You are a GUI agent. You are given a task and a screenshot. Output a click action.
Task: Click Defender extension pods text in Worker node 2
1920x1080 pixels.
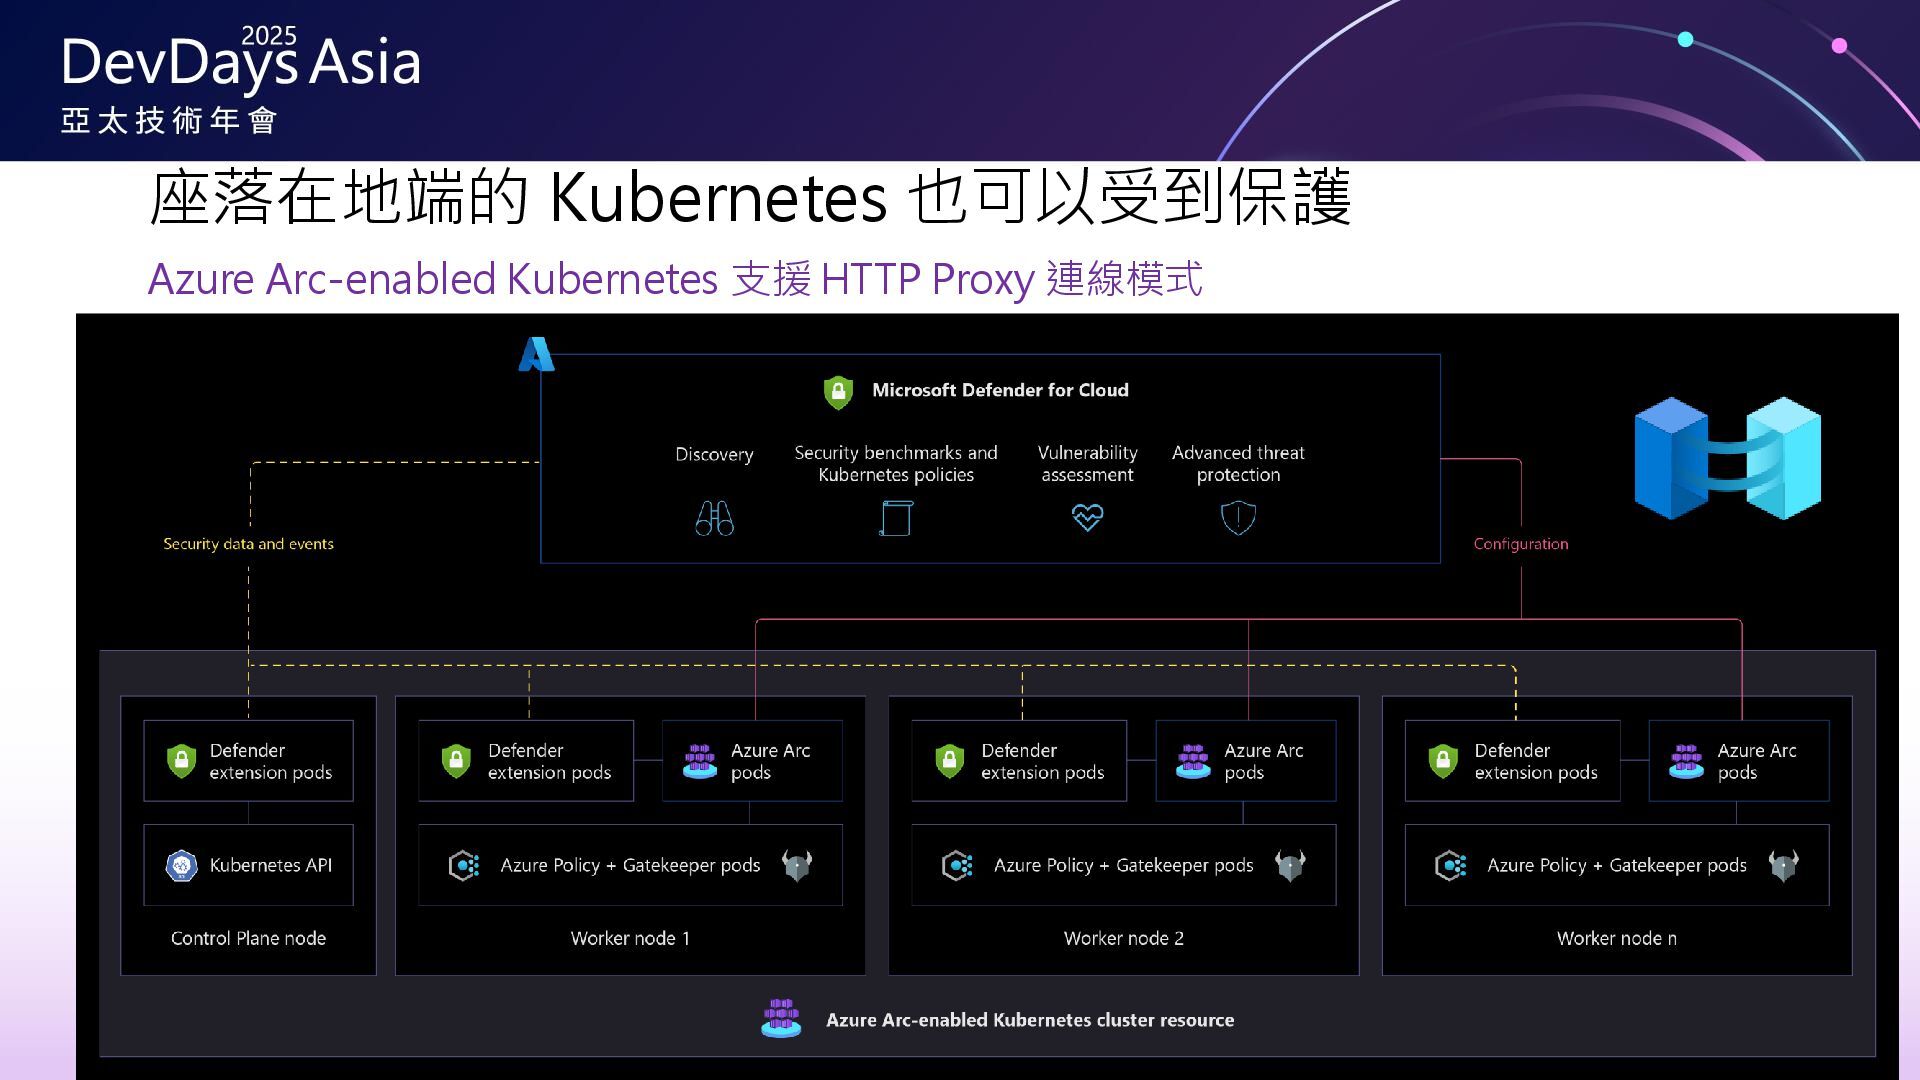point(1042,761)
